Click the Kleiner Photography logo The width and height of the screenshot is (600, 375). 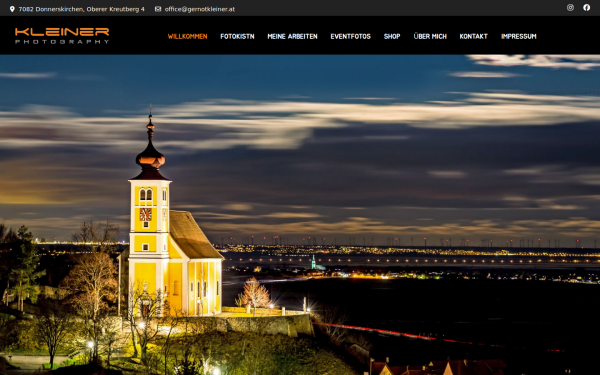point(62,36)
